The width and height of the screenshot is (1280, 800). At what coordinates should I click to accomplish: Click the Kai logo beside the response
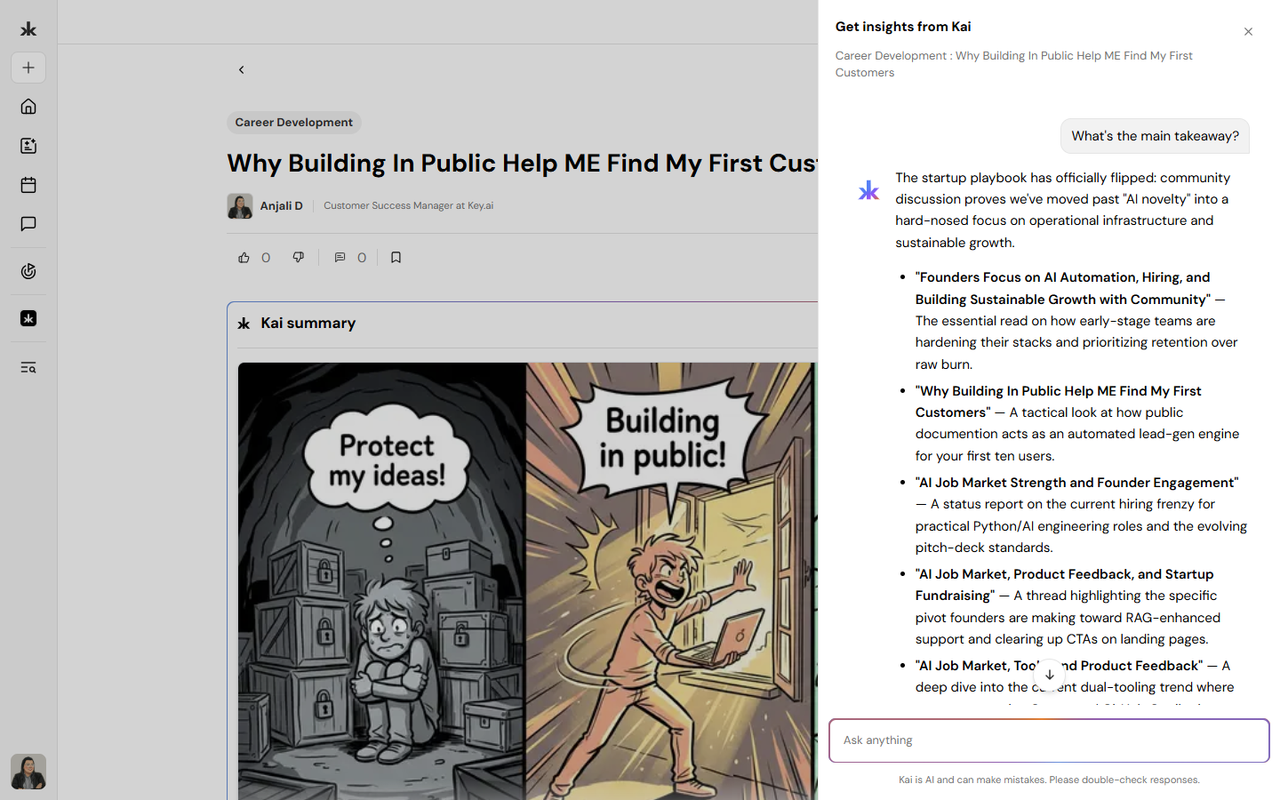(869, 190)
